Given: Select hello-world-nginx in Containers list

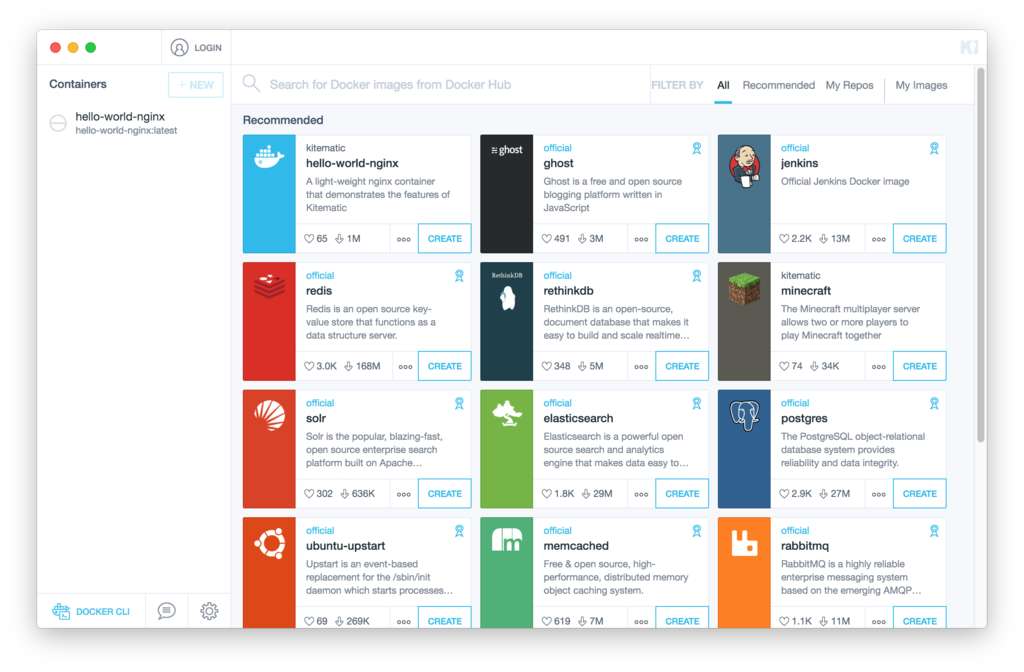Looking at the screenshot, I should [134, 123].
